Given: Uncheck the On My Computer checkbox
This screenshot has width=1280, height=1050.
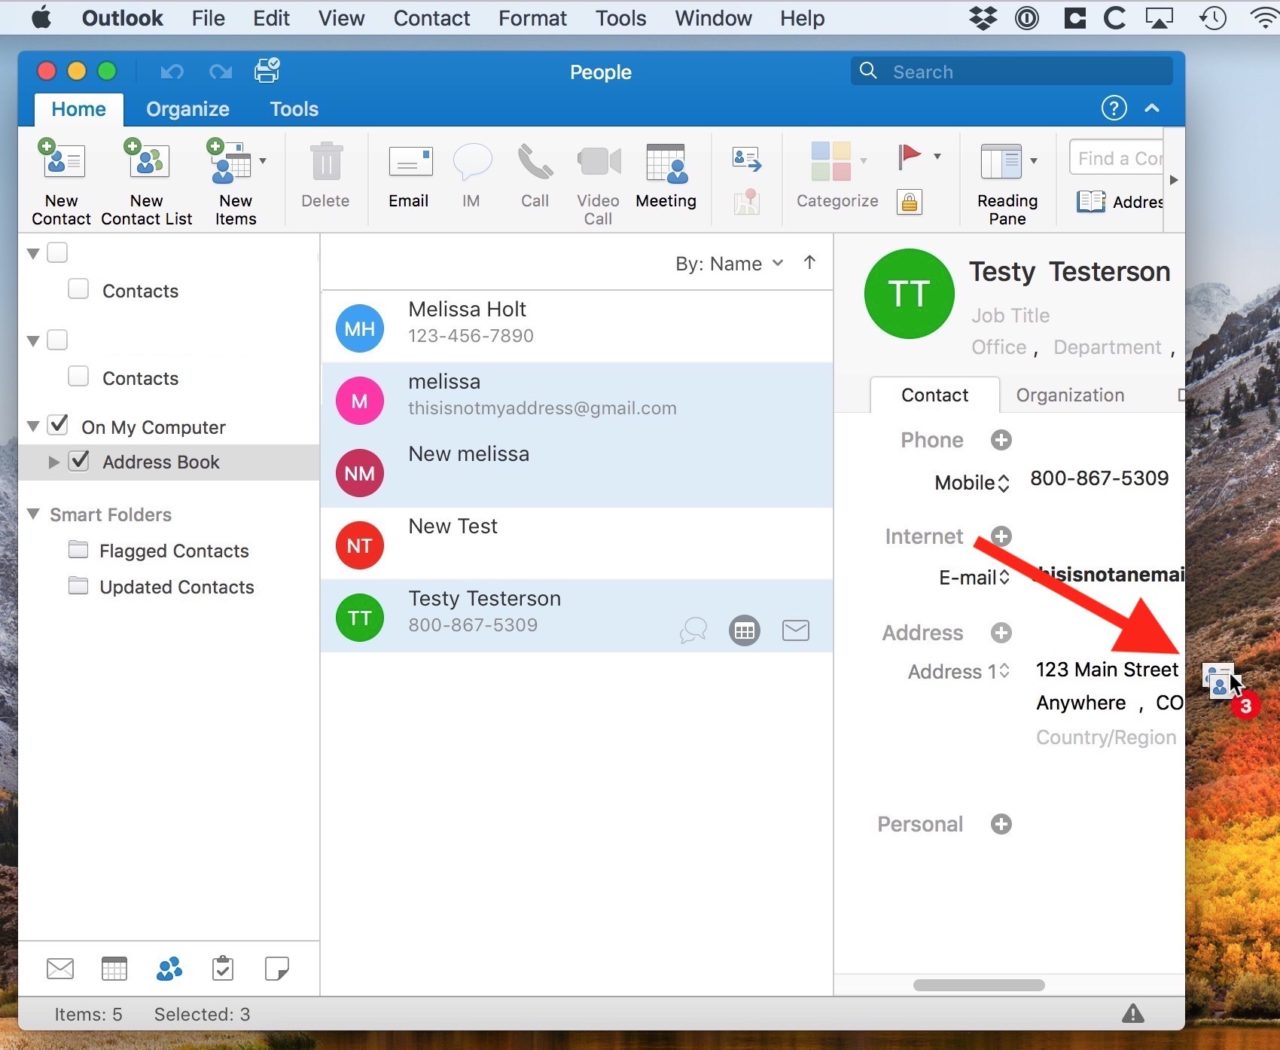Looking at the screenshot, I should (57, 424).
